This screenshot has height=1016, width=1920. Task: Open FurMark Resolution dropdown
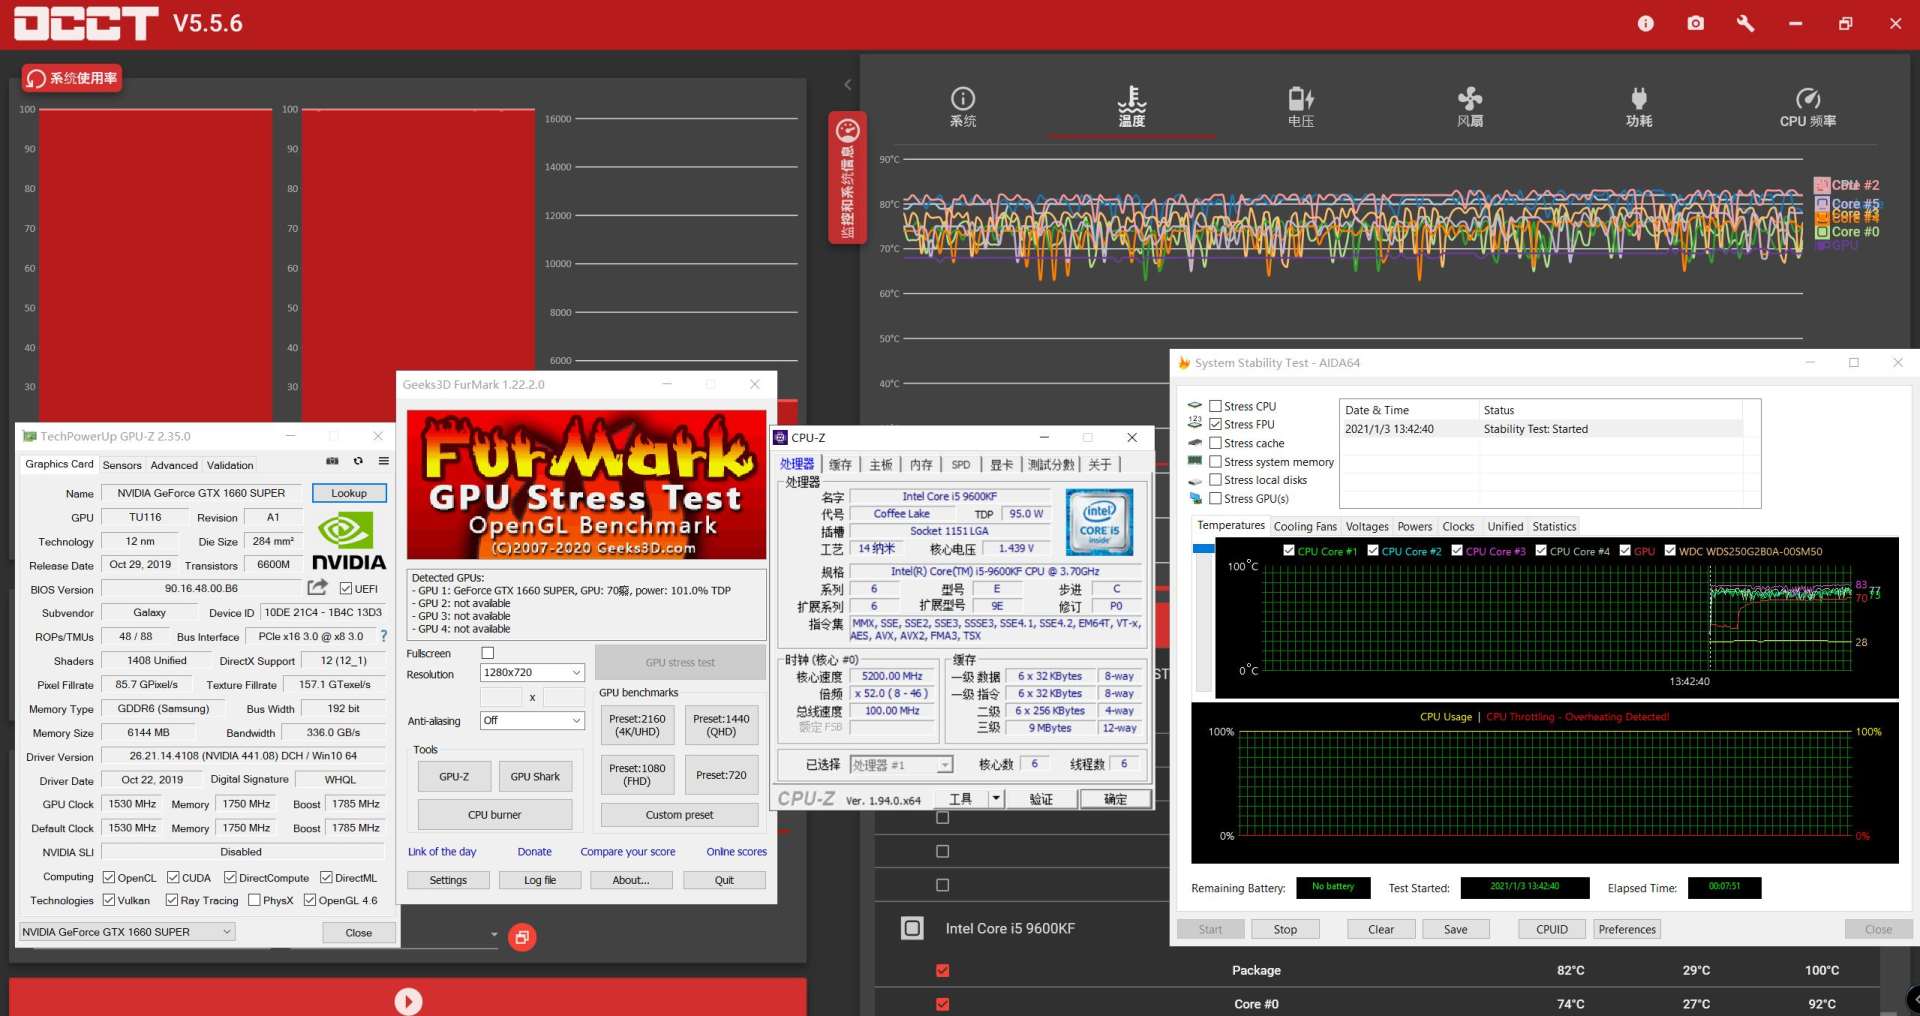pyautogui.click(x=533, y=673)
